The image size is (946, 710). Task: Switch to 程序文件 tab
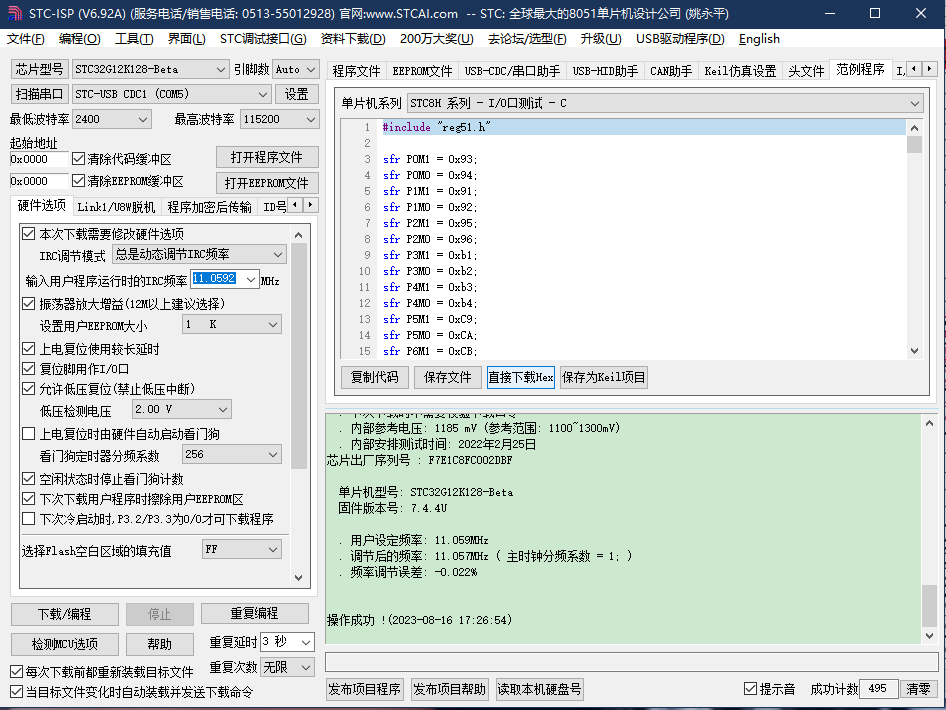pos(357,71)
